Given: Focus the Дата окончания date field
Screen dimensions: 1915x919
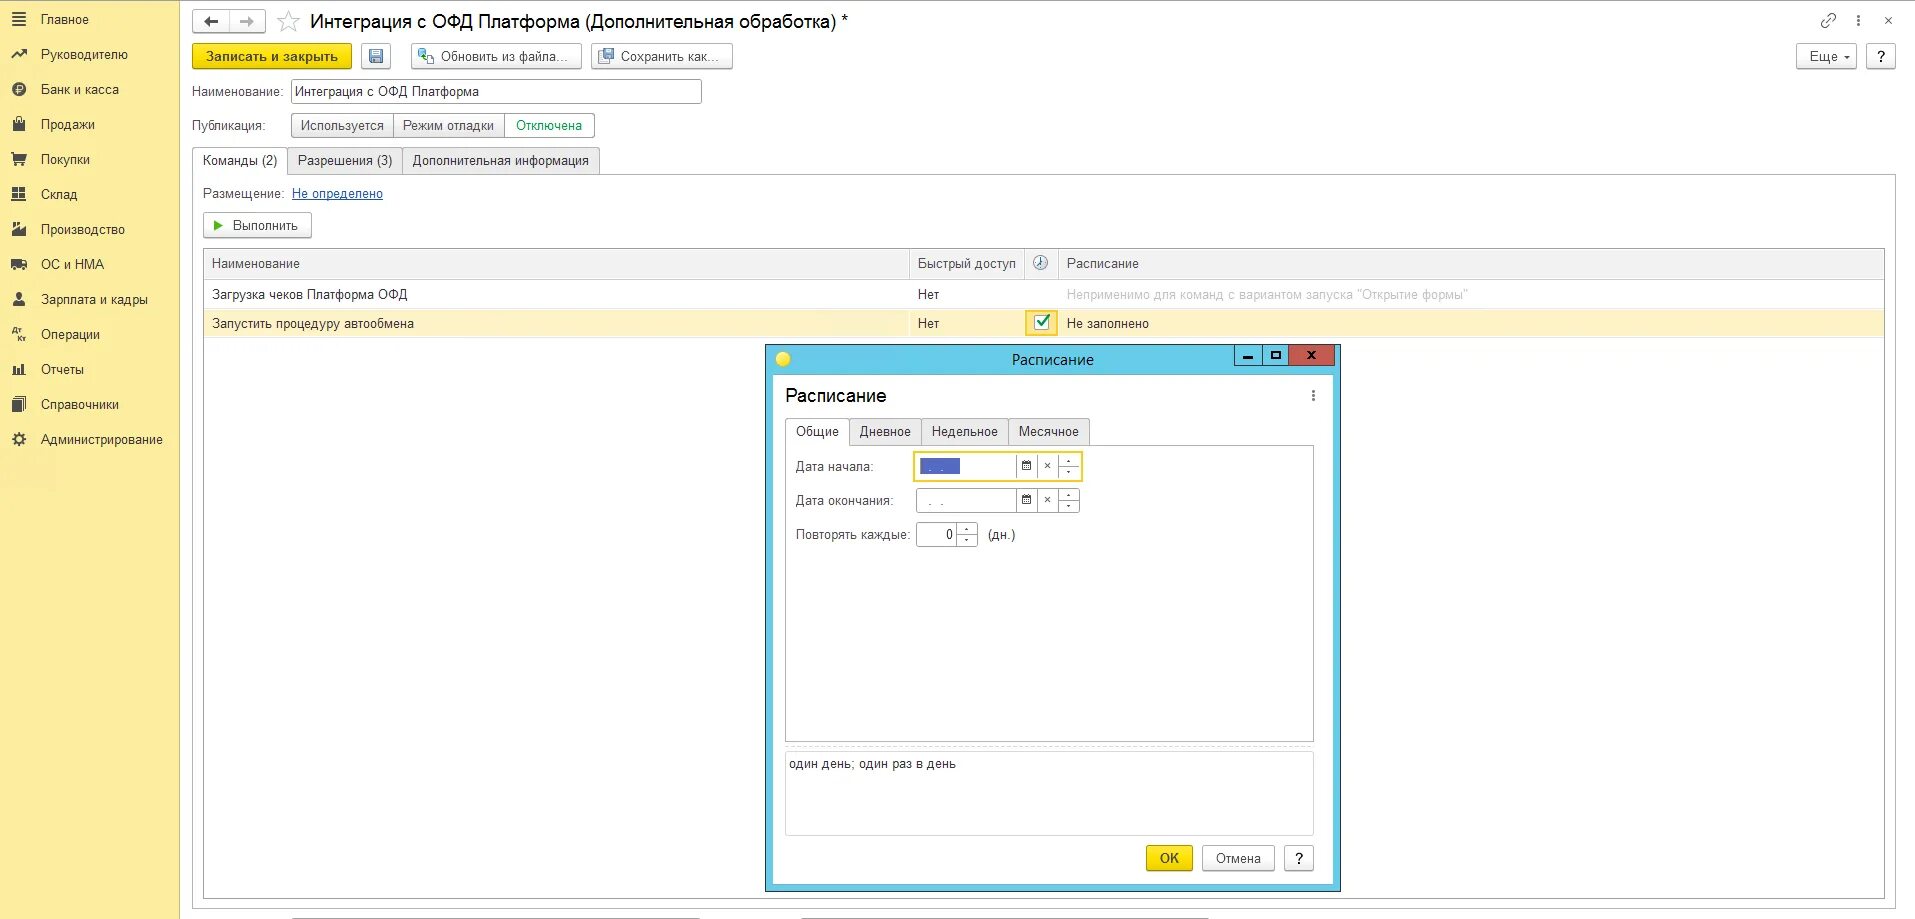Looking at the screenshot, I should pos(966,500).
